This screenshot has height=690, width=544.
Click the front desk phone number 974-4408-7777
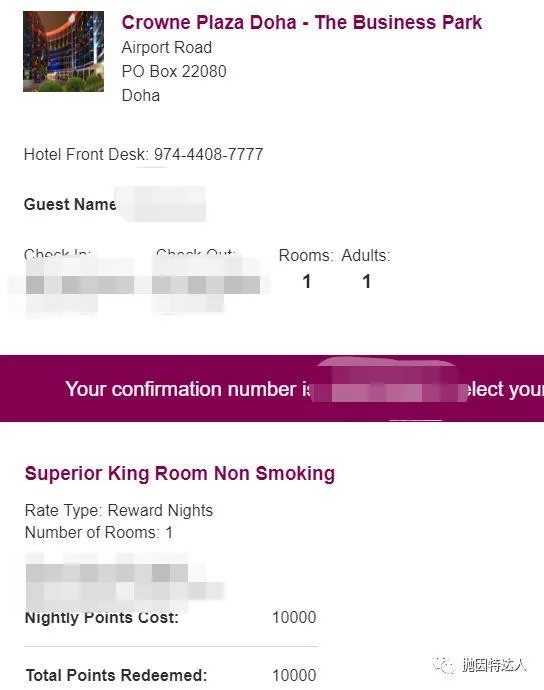[208, 154]
